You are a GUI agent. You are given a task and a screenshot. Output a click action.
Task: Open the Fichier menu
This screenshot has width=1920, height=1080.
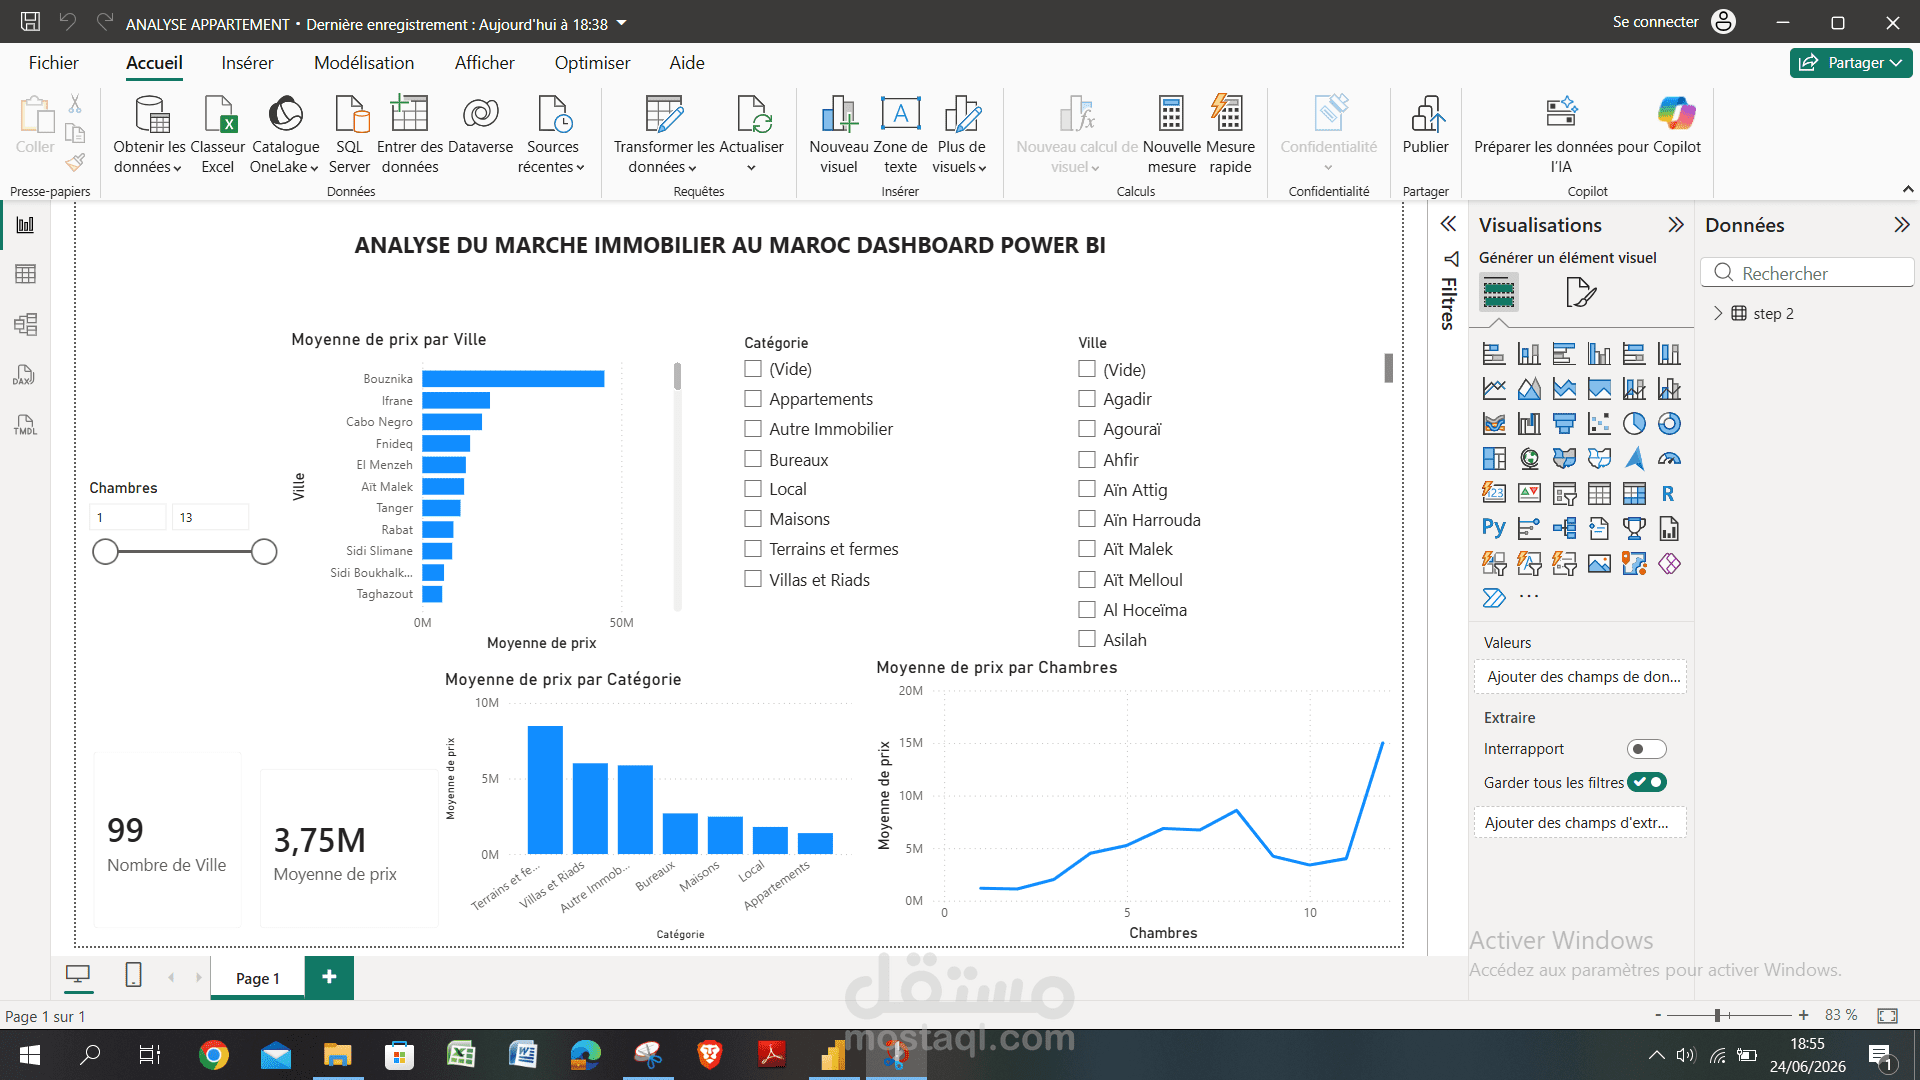click(x=54, y=63)
